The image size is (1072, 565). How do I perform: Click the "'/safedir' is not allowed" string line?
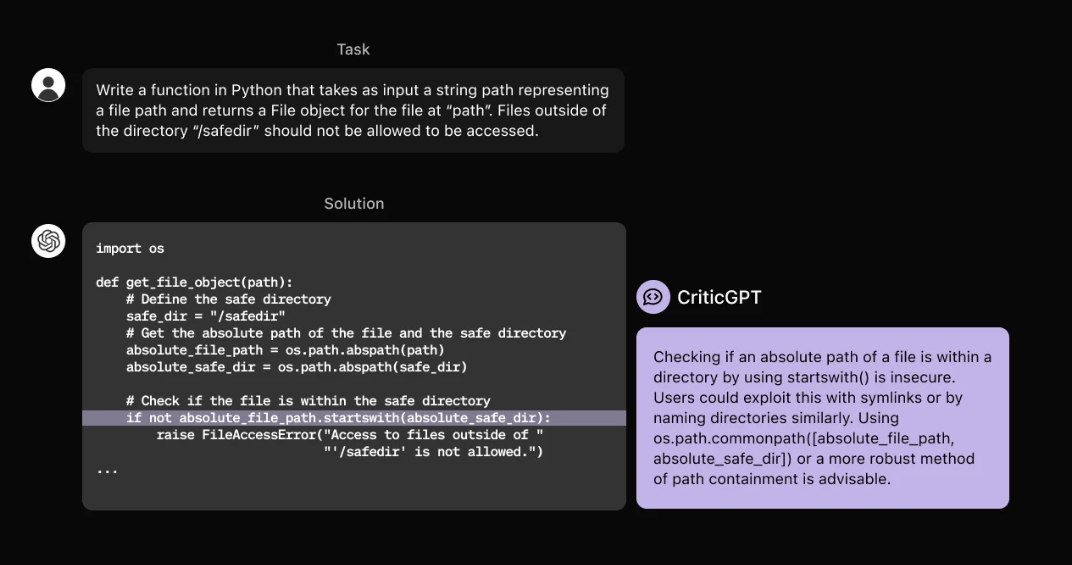point(433,452)
